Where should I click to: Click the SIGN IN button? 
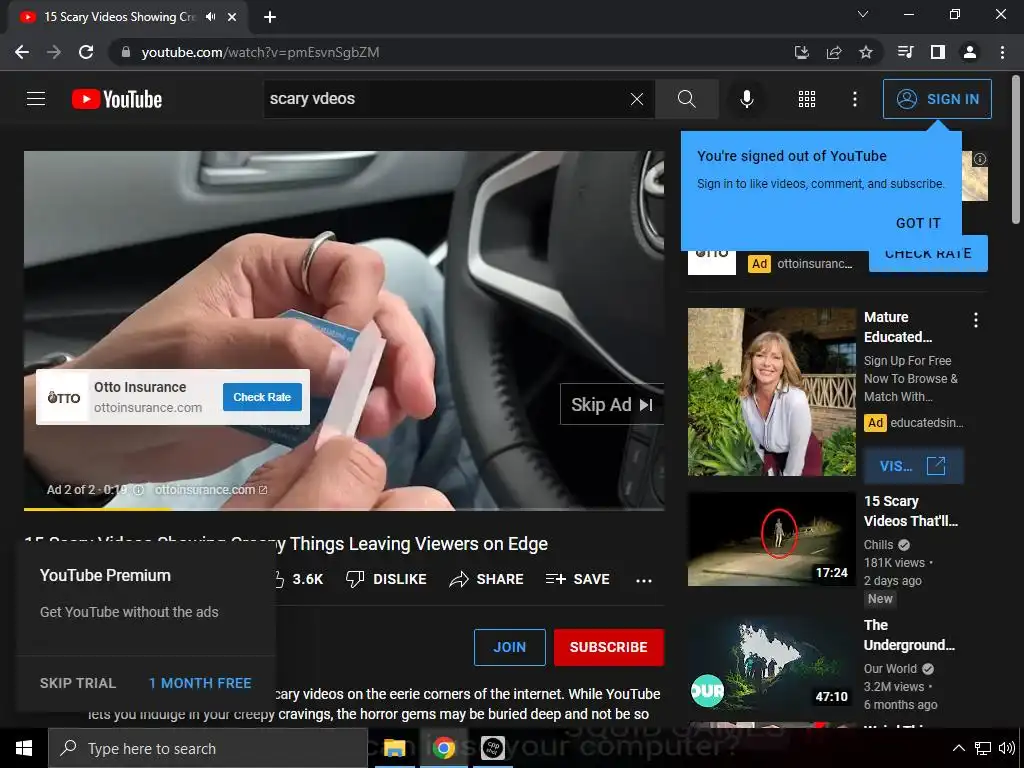(x=937, y=99)
